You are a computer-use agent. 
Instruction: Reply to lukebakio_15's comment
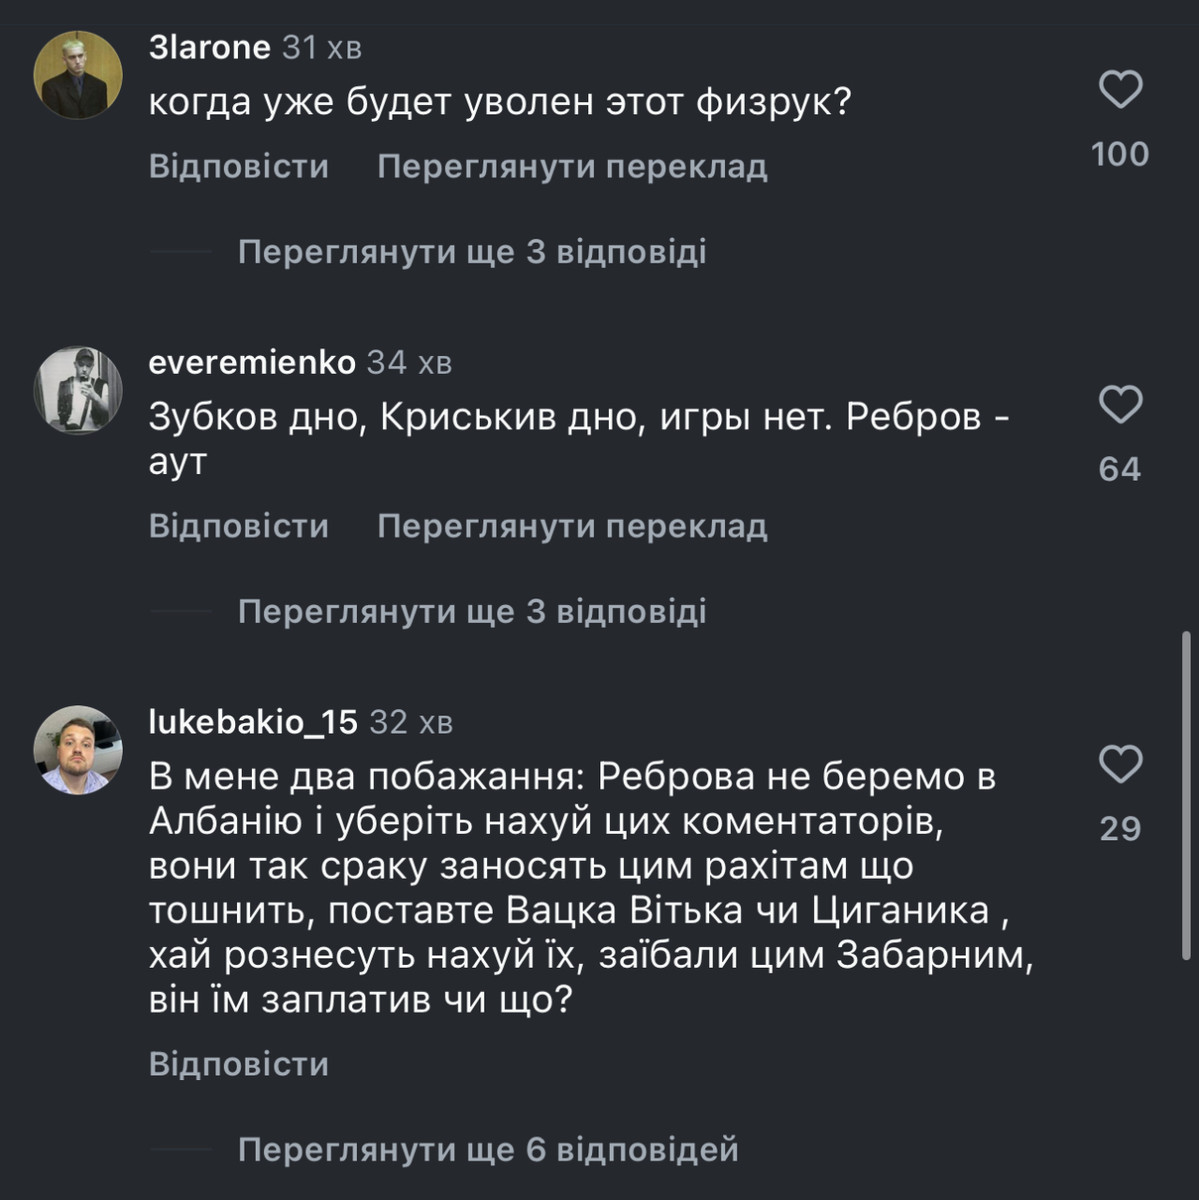click(238, 1064)
